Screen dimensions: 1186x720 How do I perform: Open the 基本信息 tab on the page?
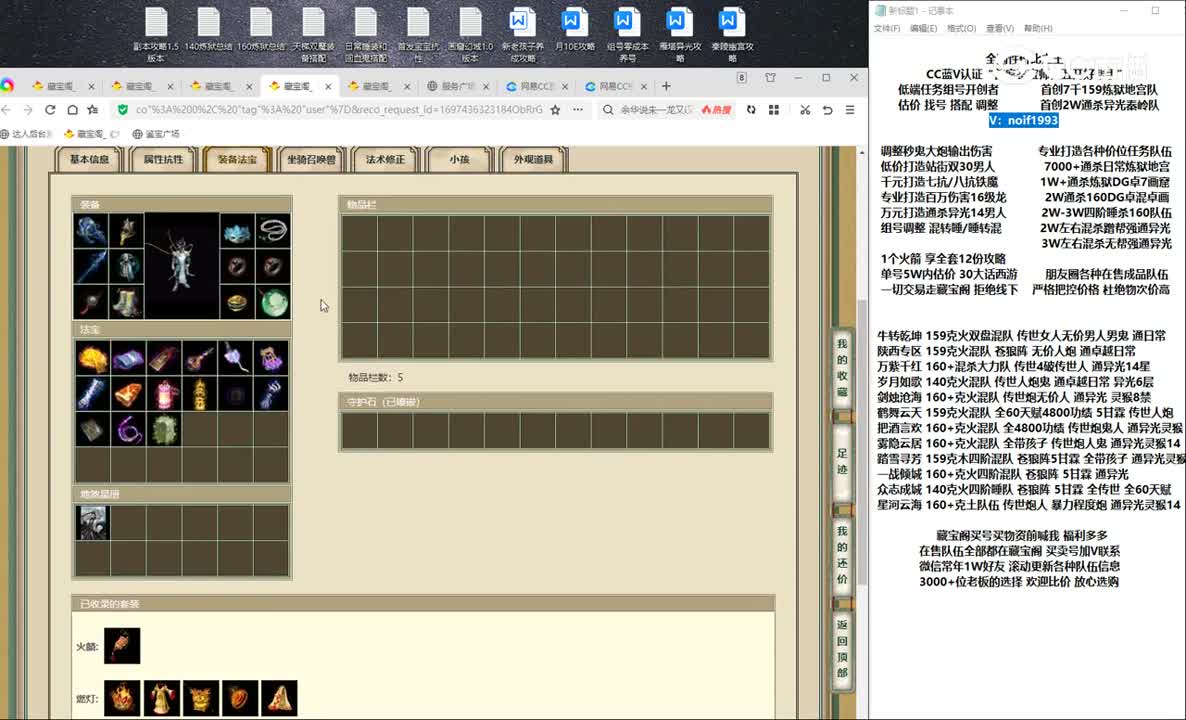click(89, 160)
